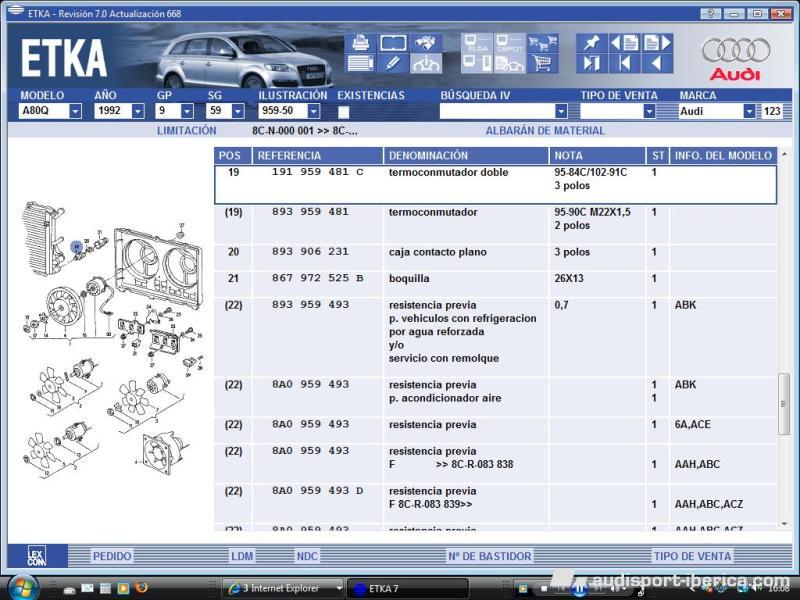Image resolution: width=800 pixels, height=600 pixels.
Task: Select row 191 959 481 C termoconmutador doble
Action: pos(495,184)
